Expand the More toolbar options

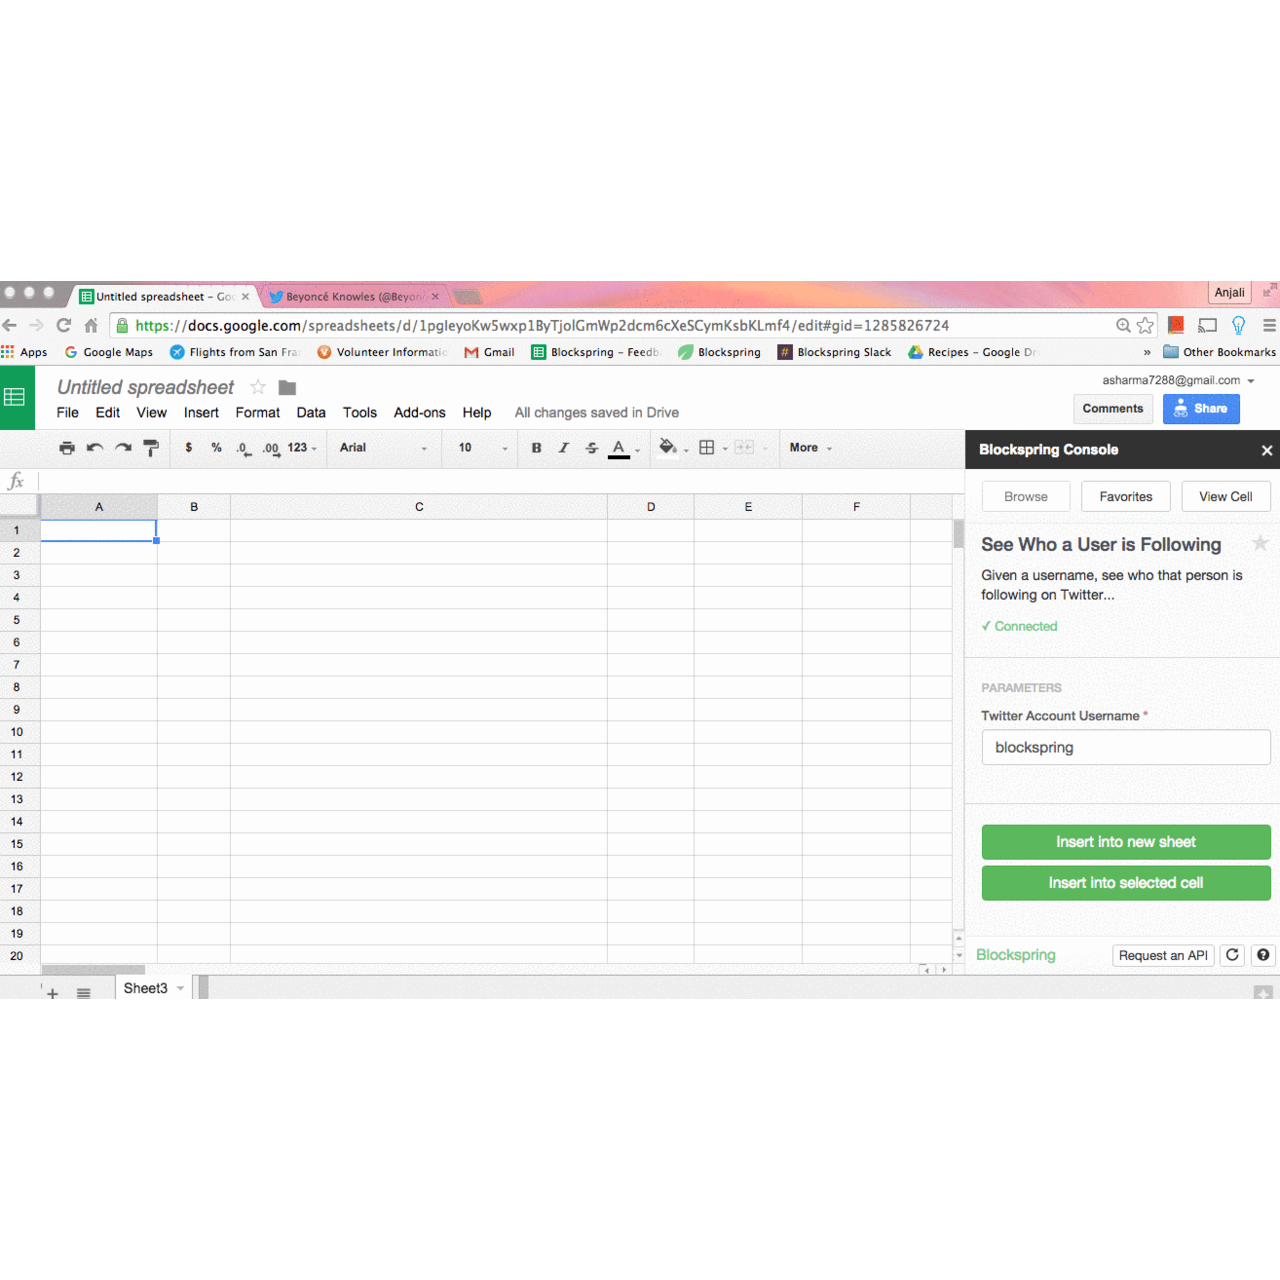tap(810, 448)
